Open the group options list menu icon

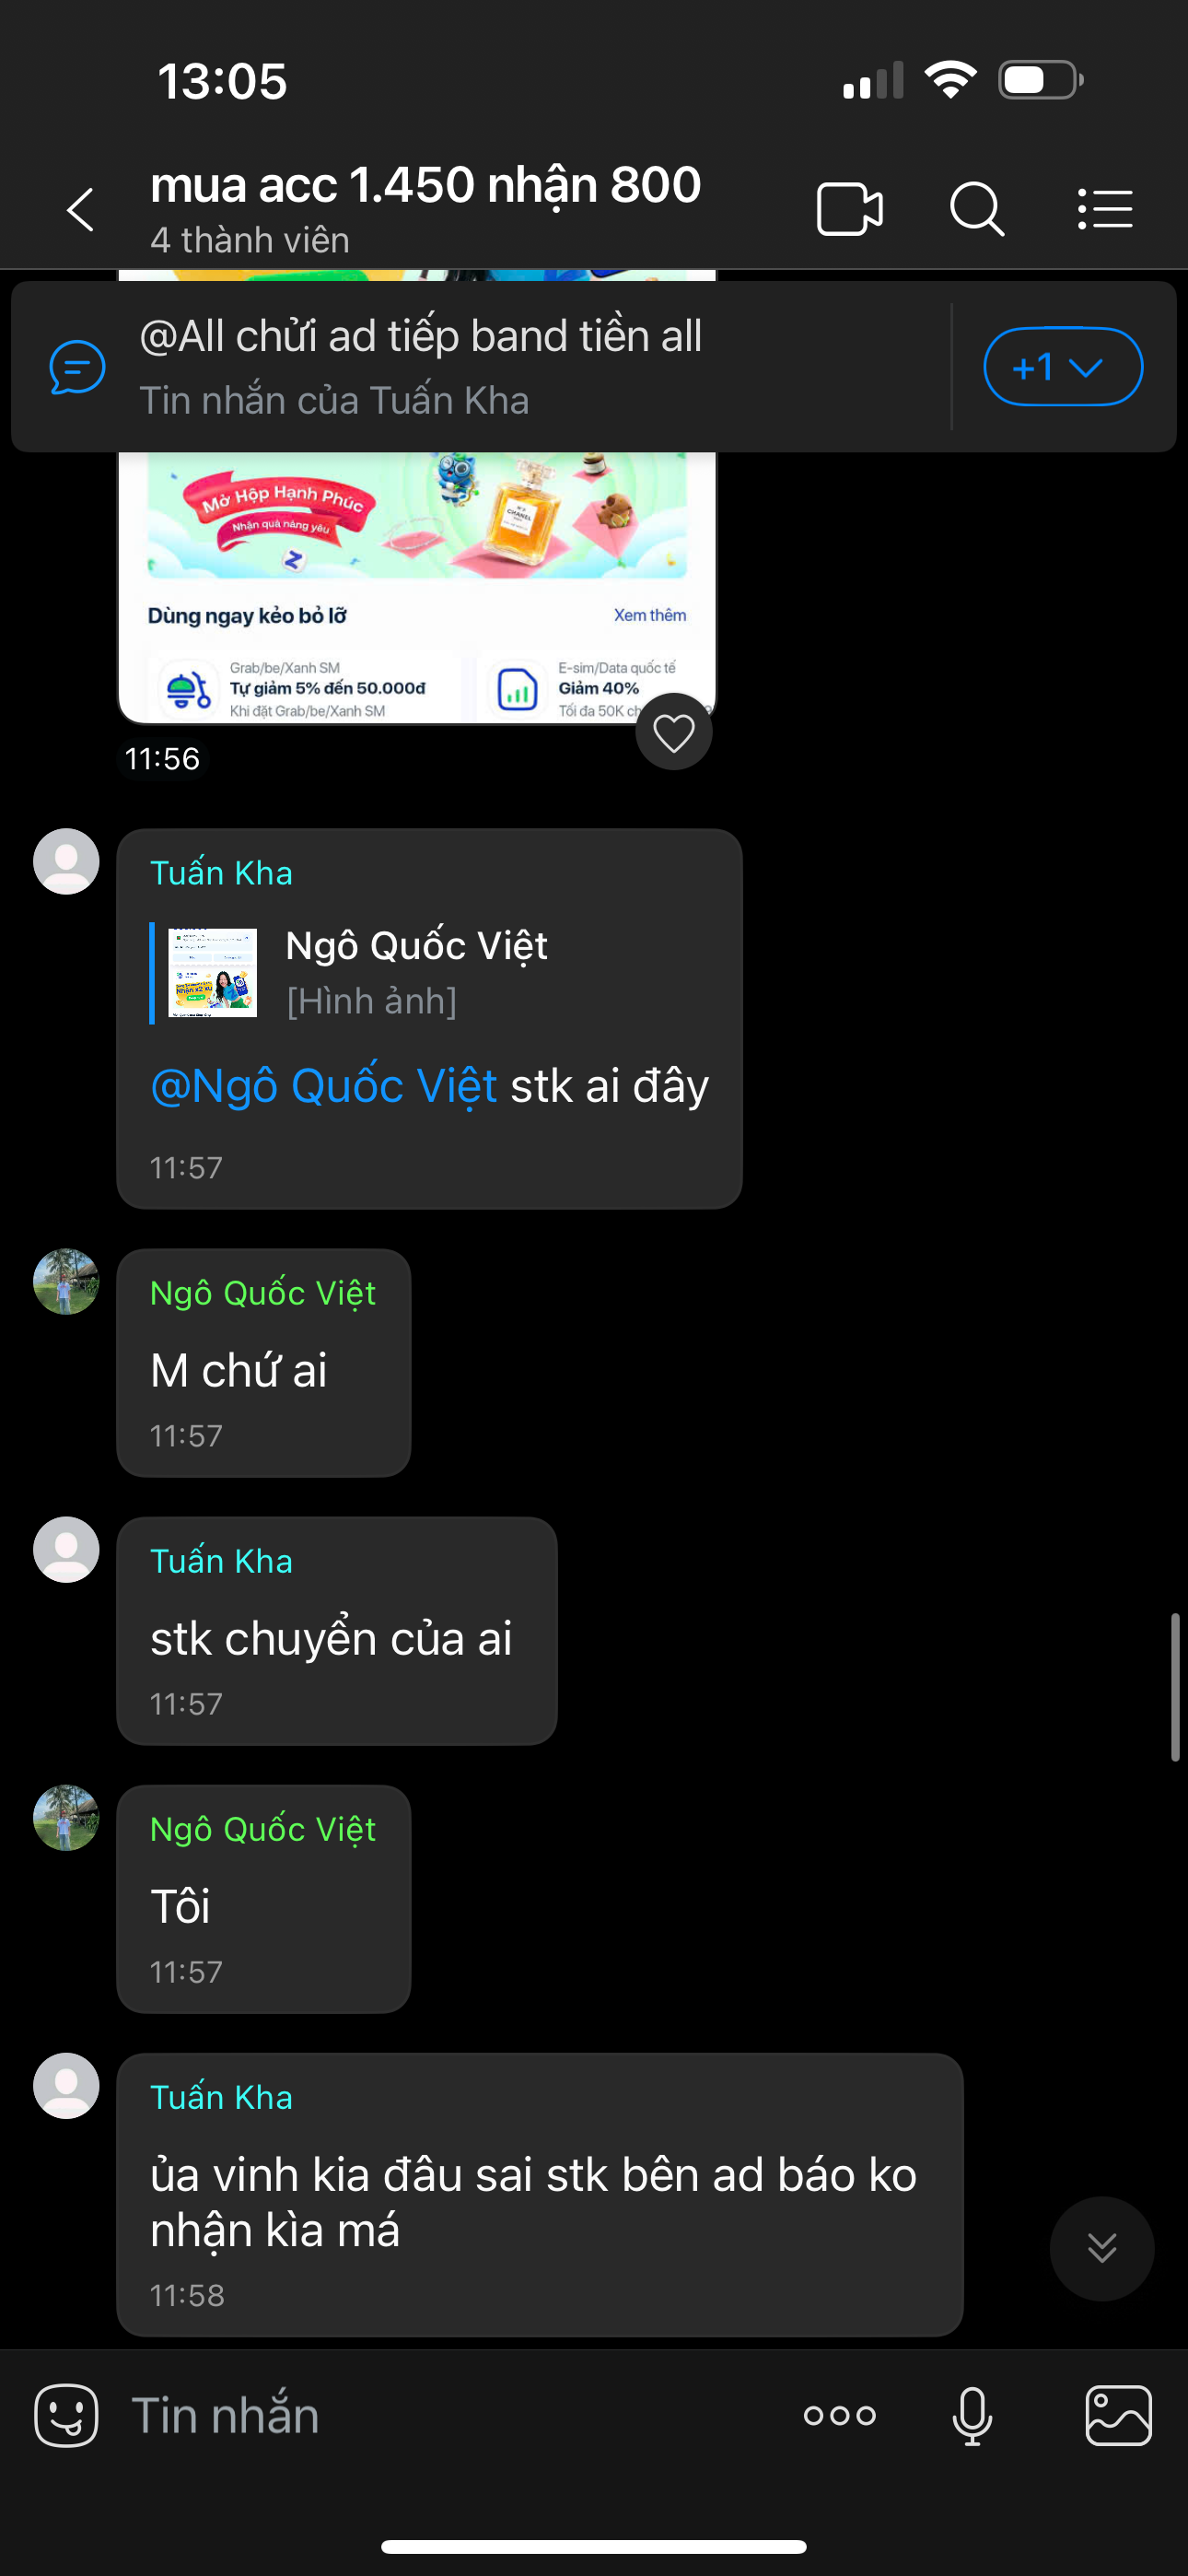1105,209
